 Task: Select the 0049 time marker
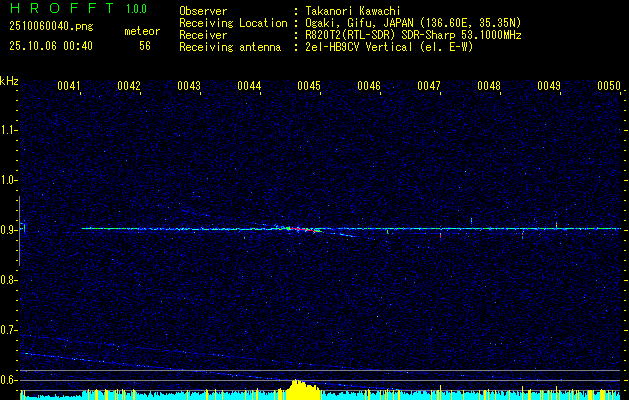(x=549, y=87)
